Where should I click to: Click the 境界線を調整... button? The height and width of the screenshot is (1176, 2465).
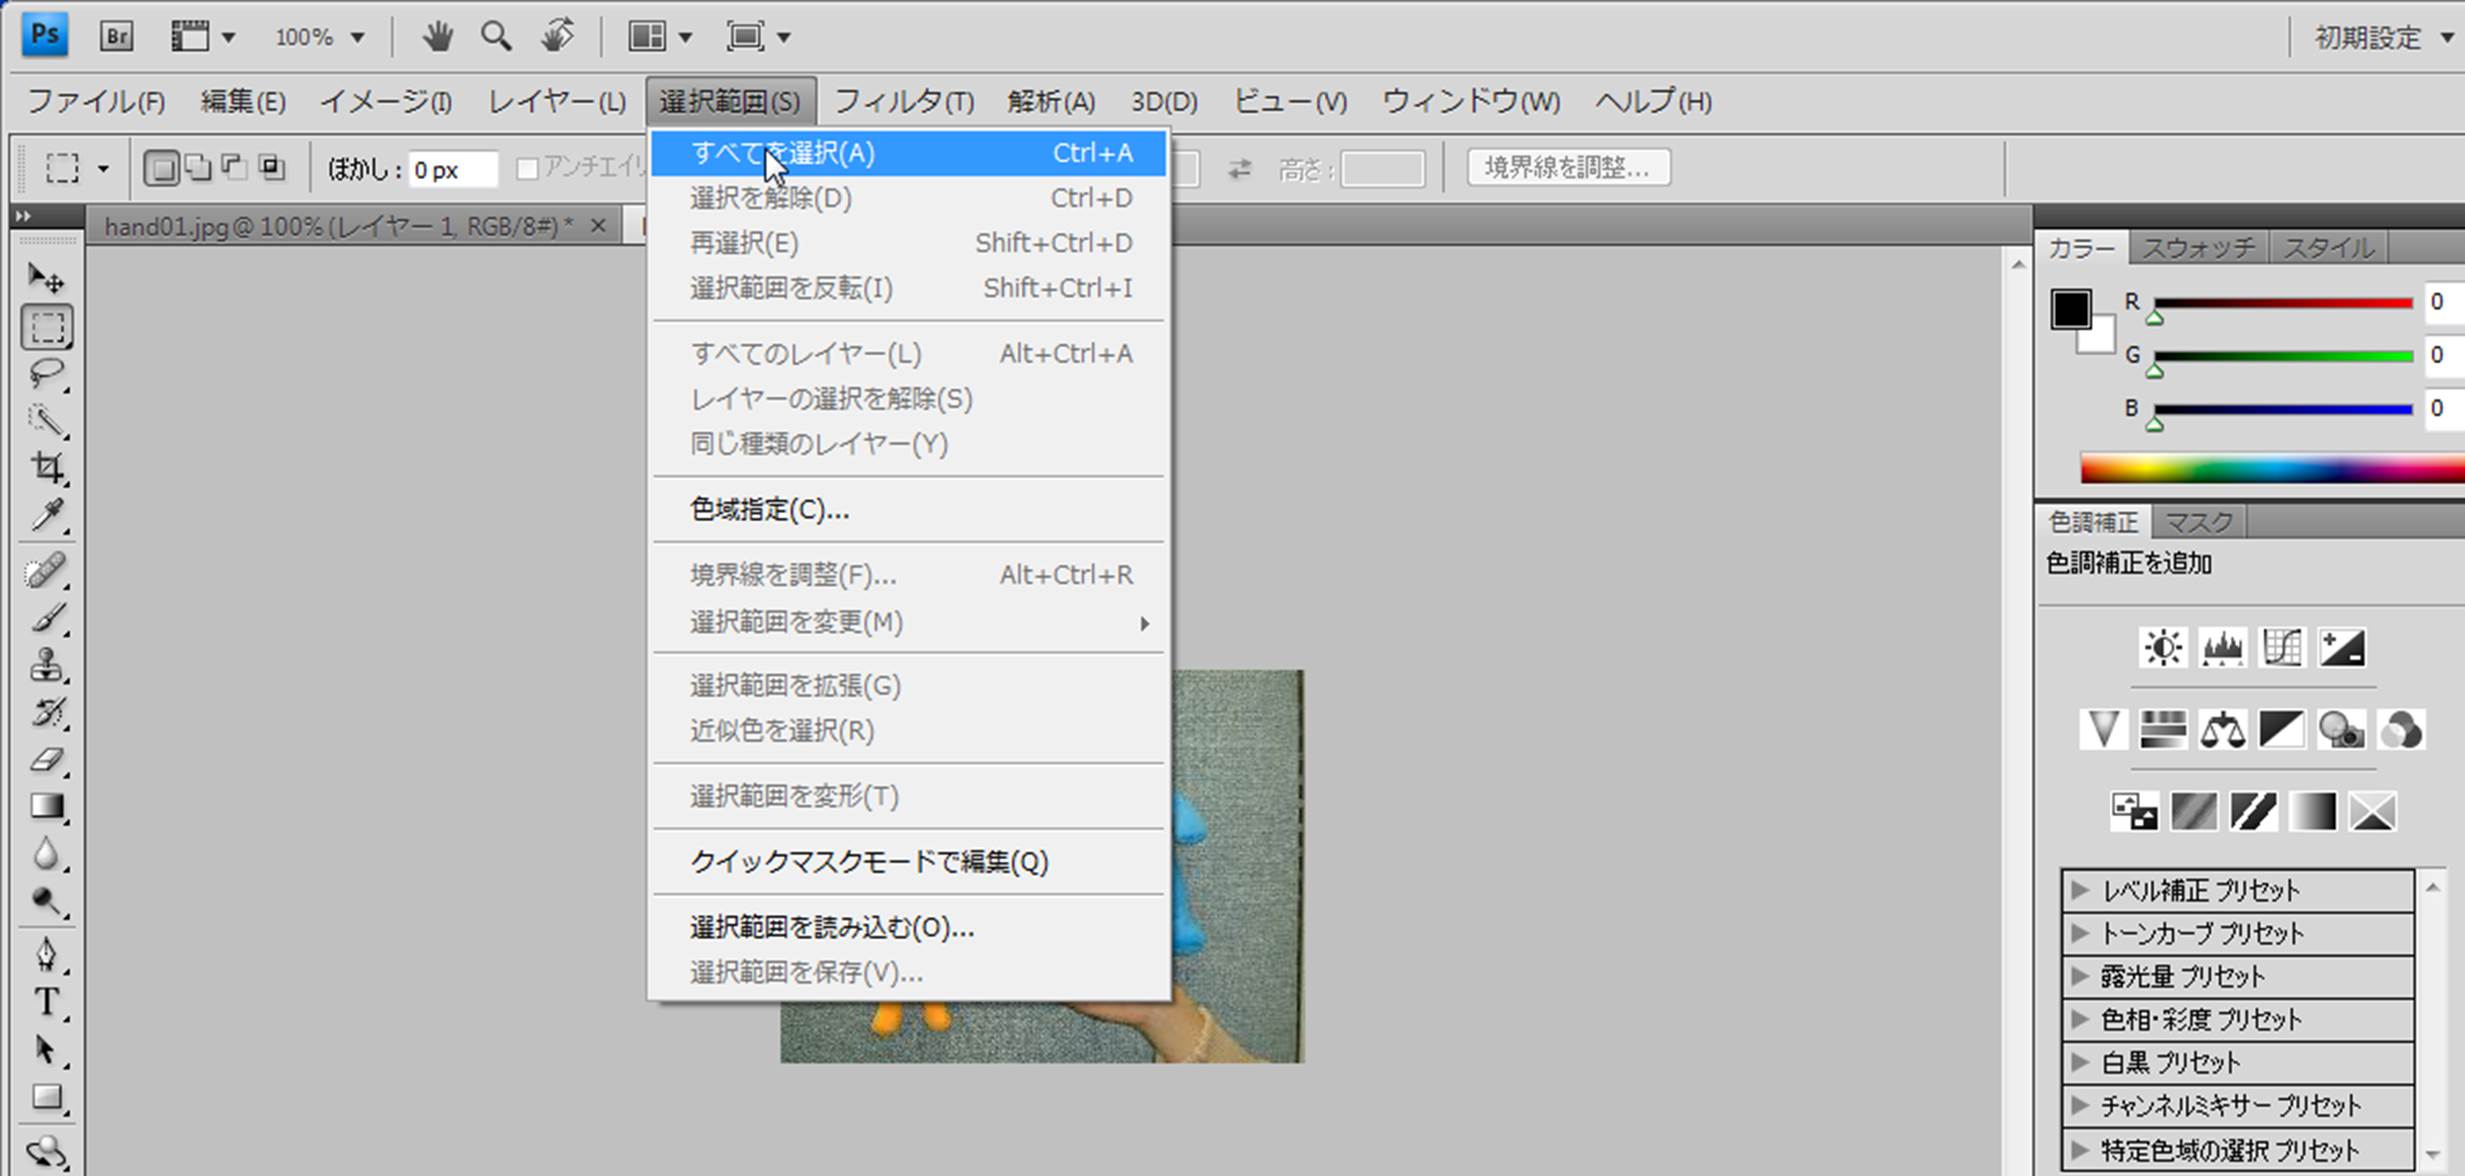point(1567,168)
